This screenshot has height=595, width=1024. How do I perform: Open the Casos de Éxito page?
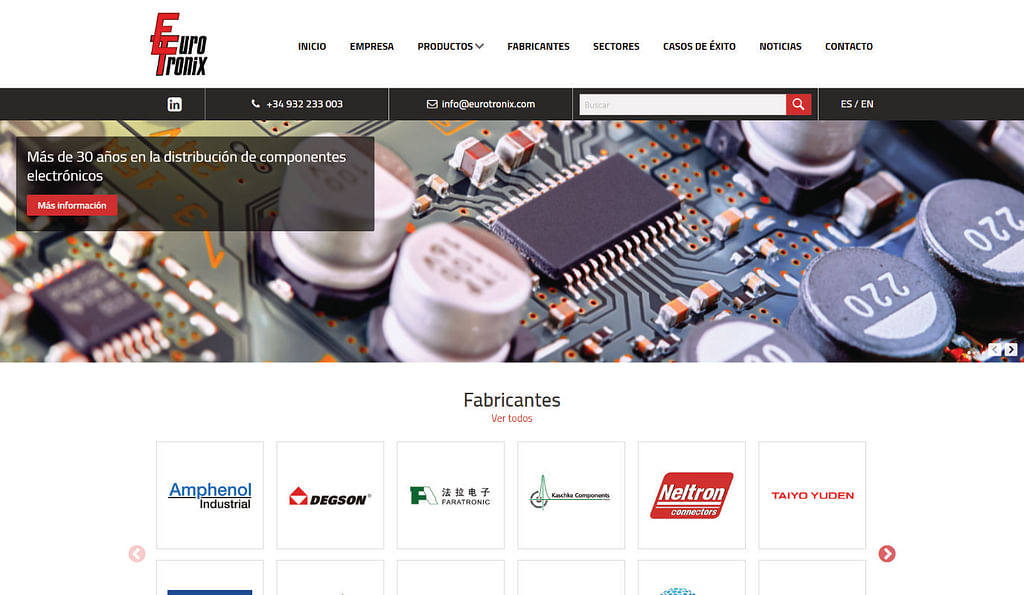pyautogui.click(x=699, y=46)
